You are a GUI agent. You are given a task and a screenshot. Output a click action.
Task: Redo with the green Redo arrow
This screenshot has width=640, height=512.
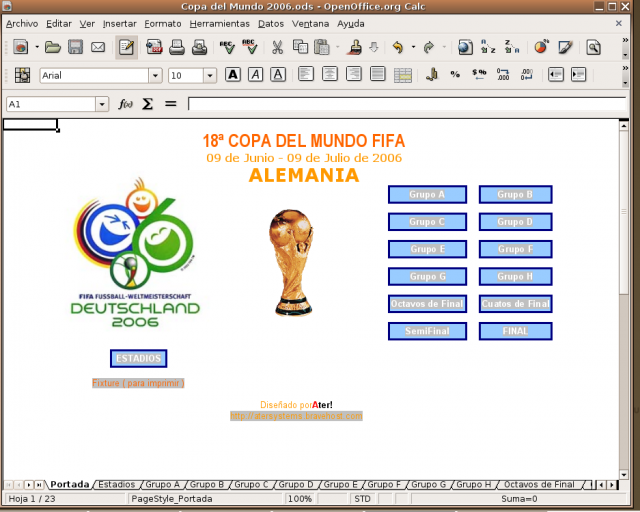click(x=428, y=47)
